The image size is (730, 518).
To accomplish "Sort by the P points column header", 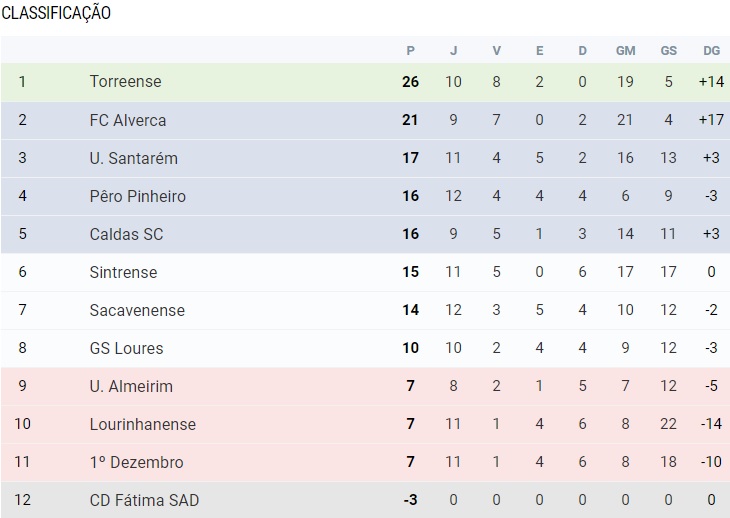I will [410, 51].
